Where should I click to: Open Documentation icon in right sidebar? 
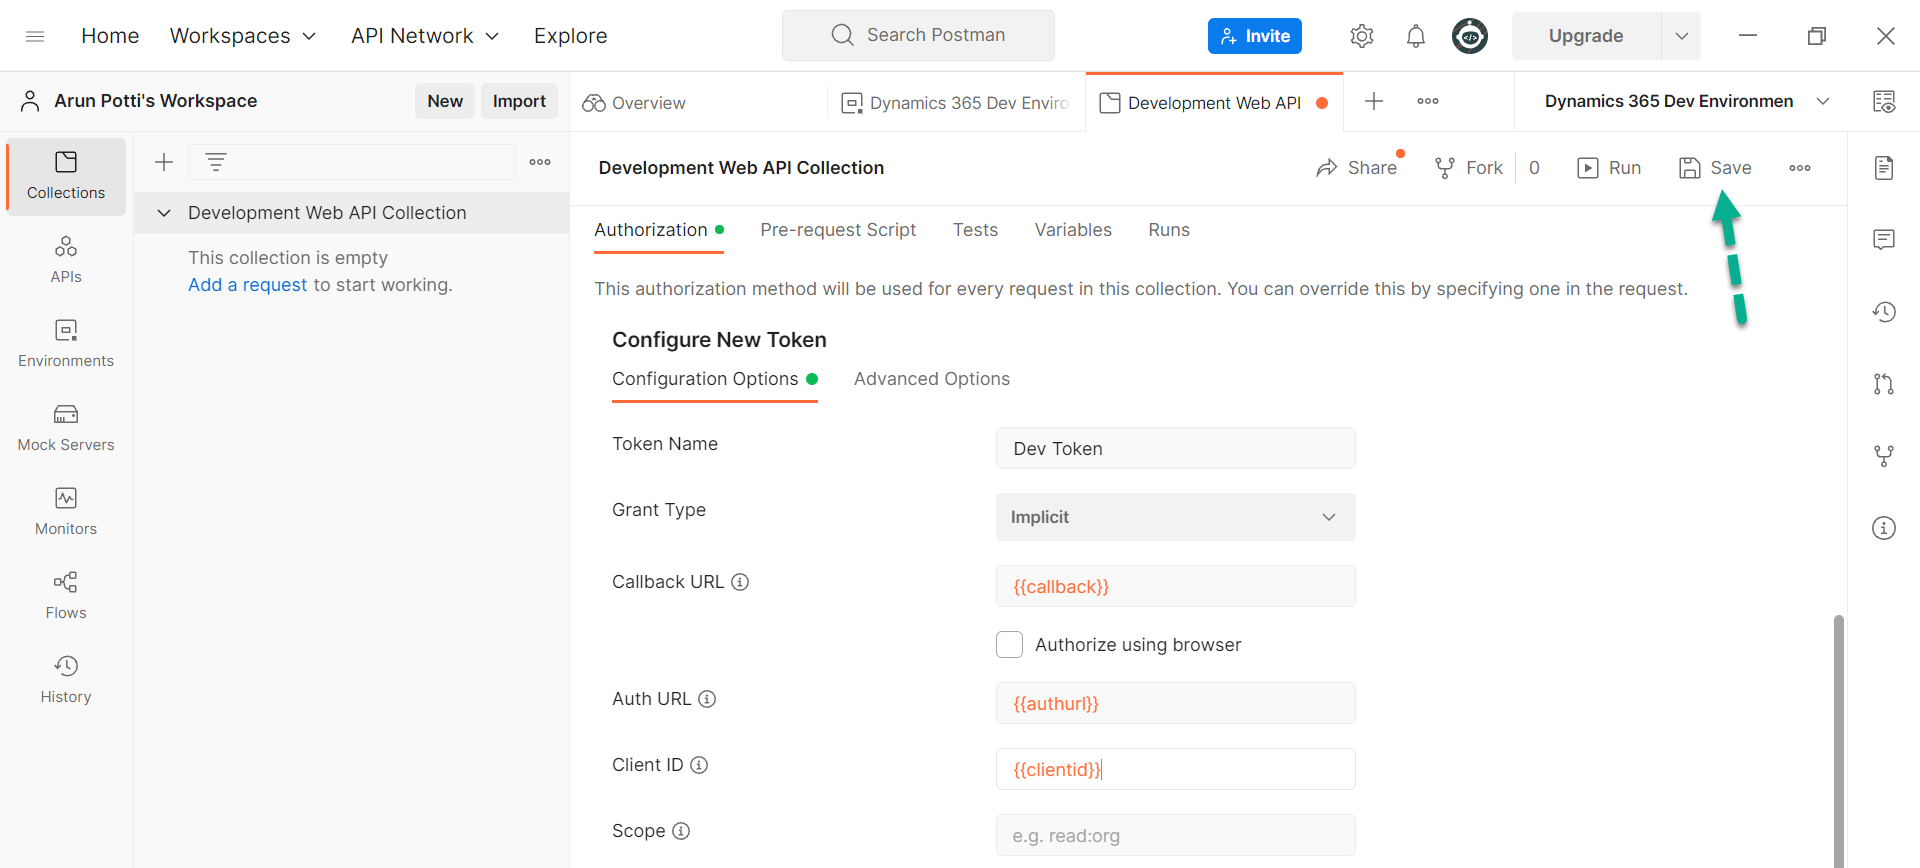(1884, 168)
